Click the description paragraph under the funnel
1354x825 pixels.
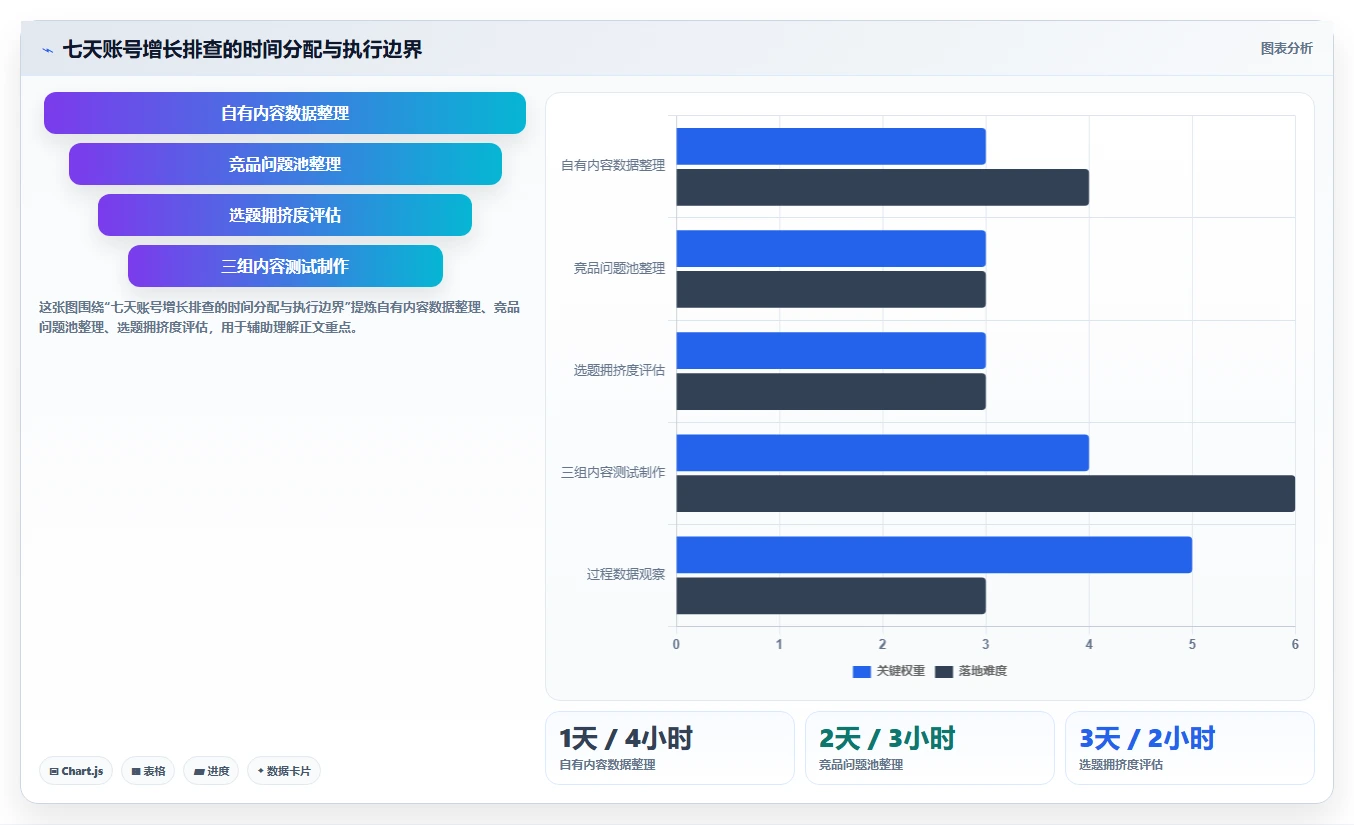coord(279,317)
